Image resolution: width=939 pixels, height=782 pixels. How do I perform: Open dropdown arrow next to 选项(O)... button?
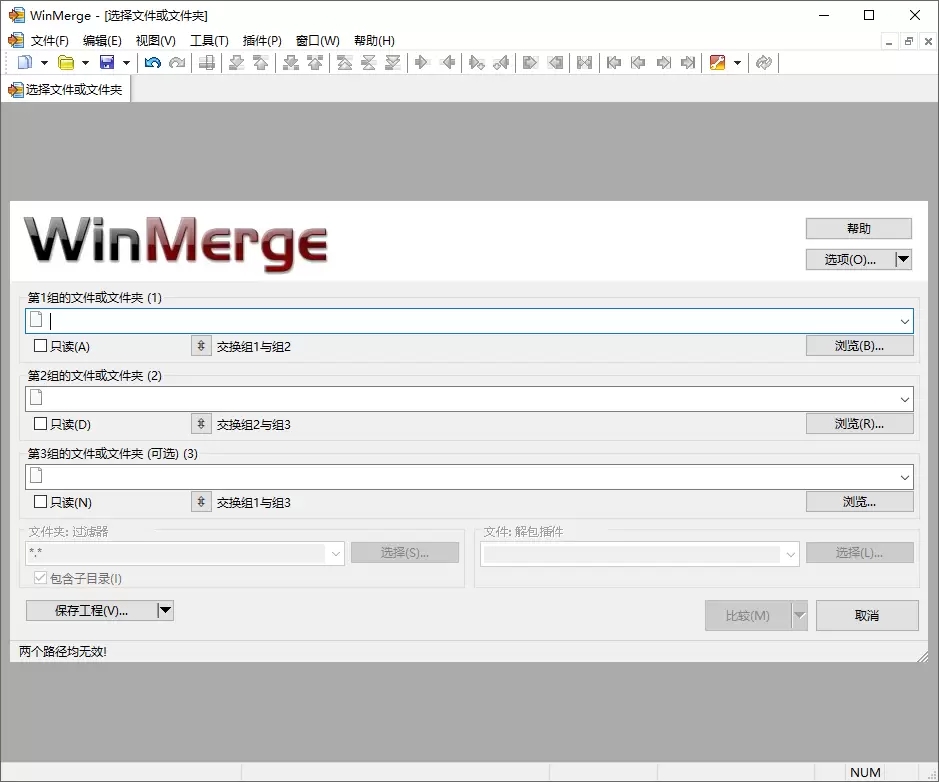pos(903,259)
